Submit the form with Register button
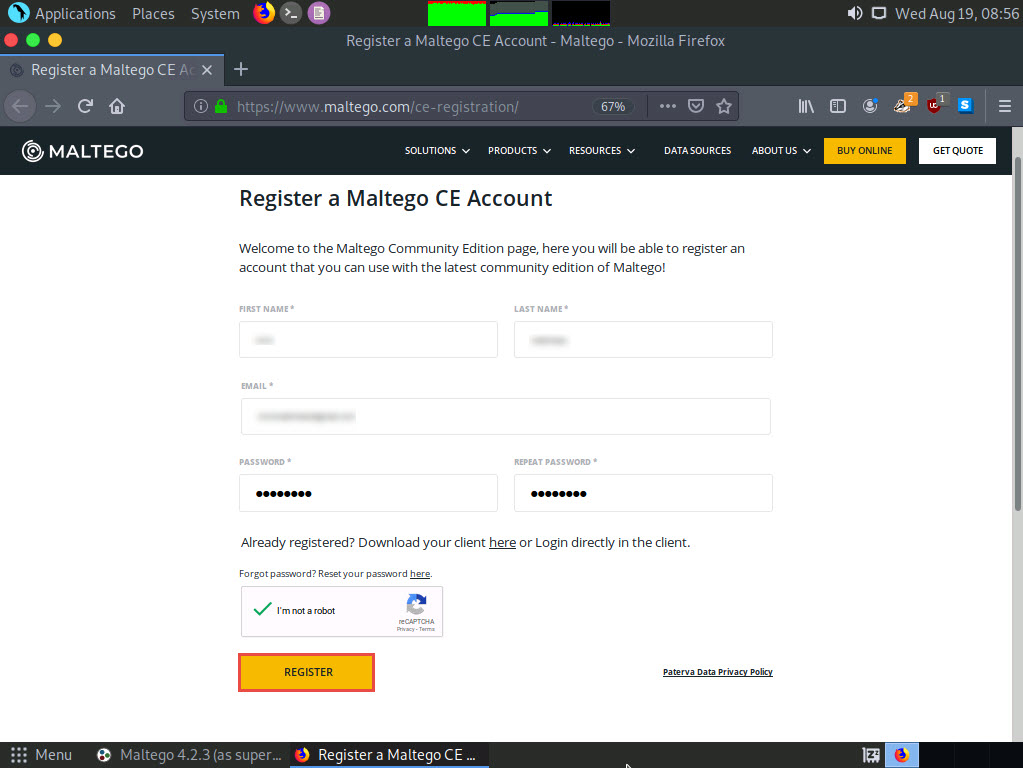The width and height of the screenshot is (1023, 768). (307, 672)
